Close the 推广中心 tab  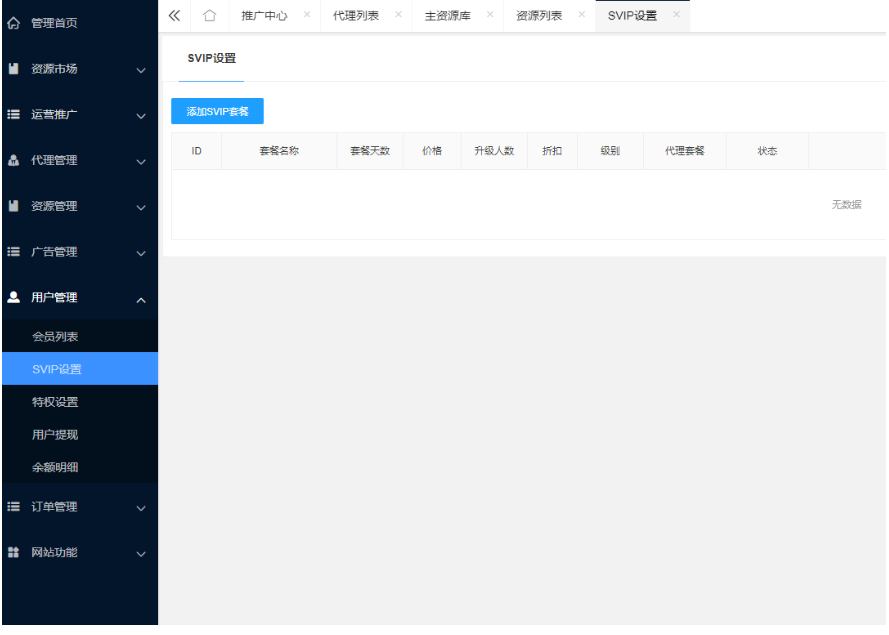point(306,15)
